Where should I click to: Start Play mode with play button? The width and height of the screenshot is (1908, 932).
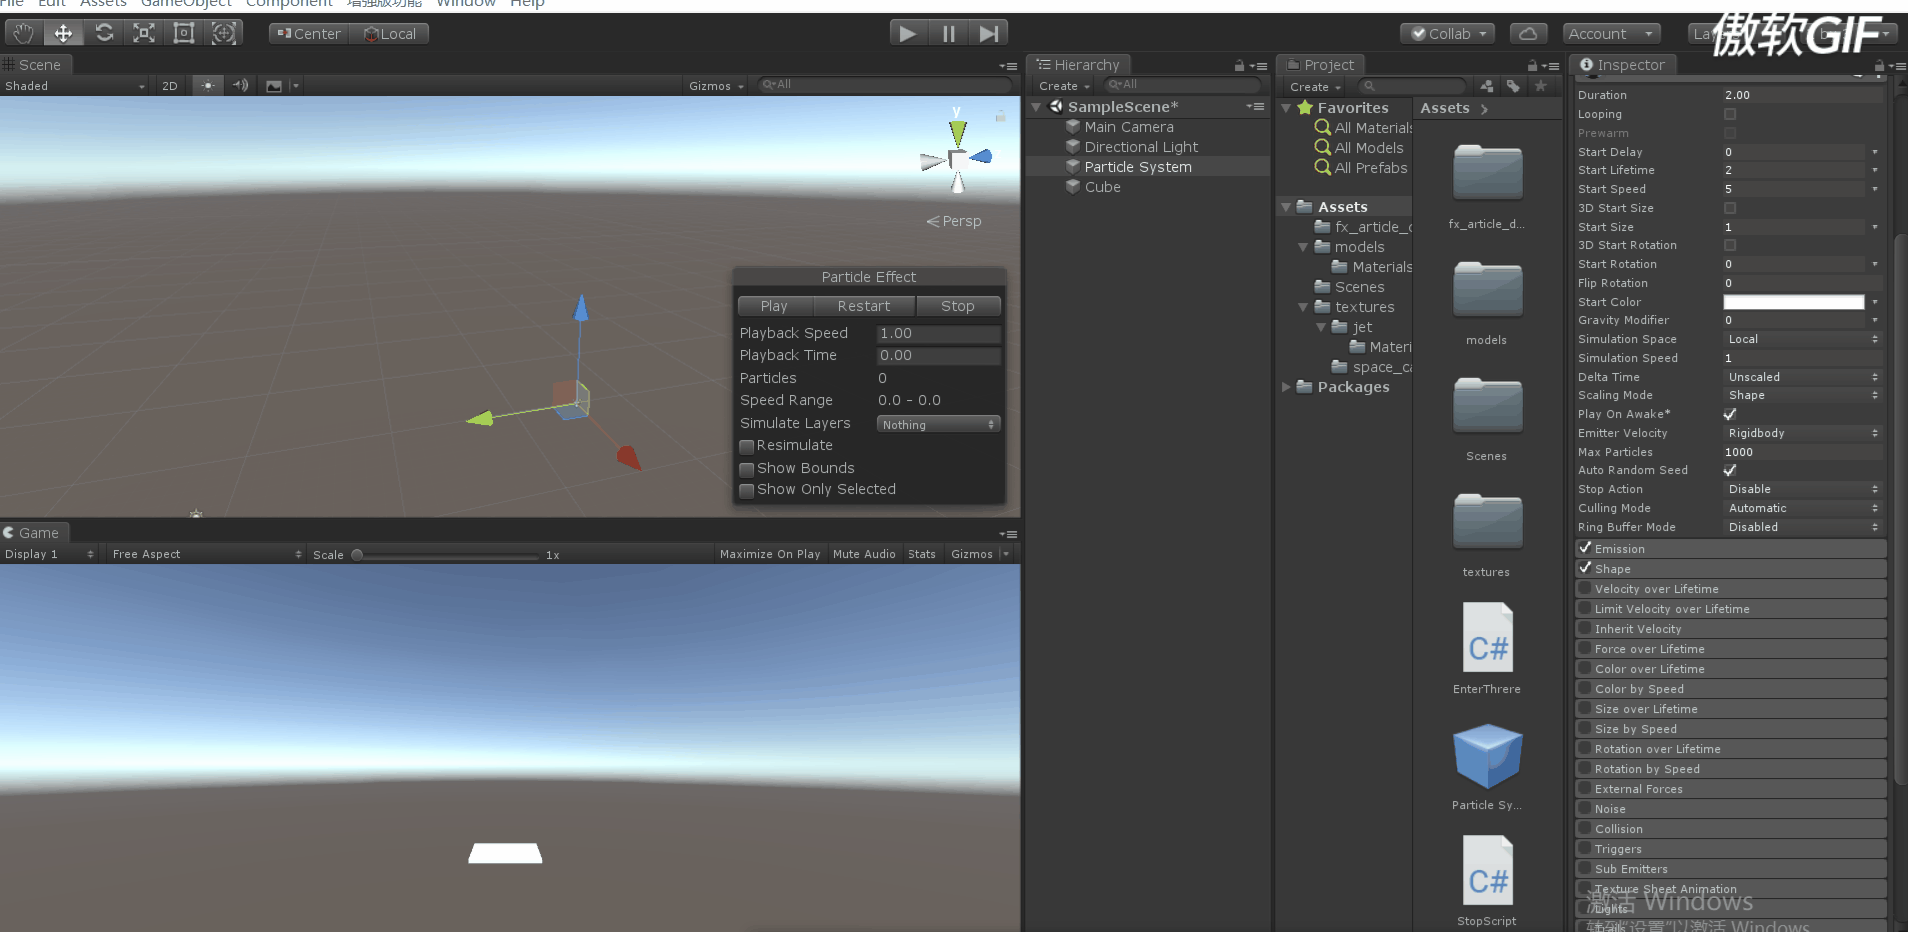pyautogui.click(x=908, y=33)
